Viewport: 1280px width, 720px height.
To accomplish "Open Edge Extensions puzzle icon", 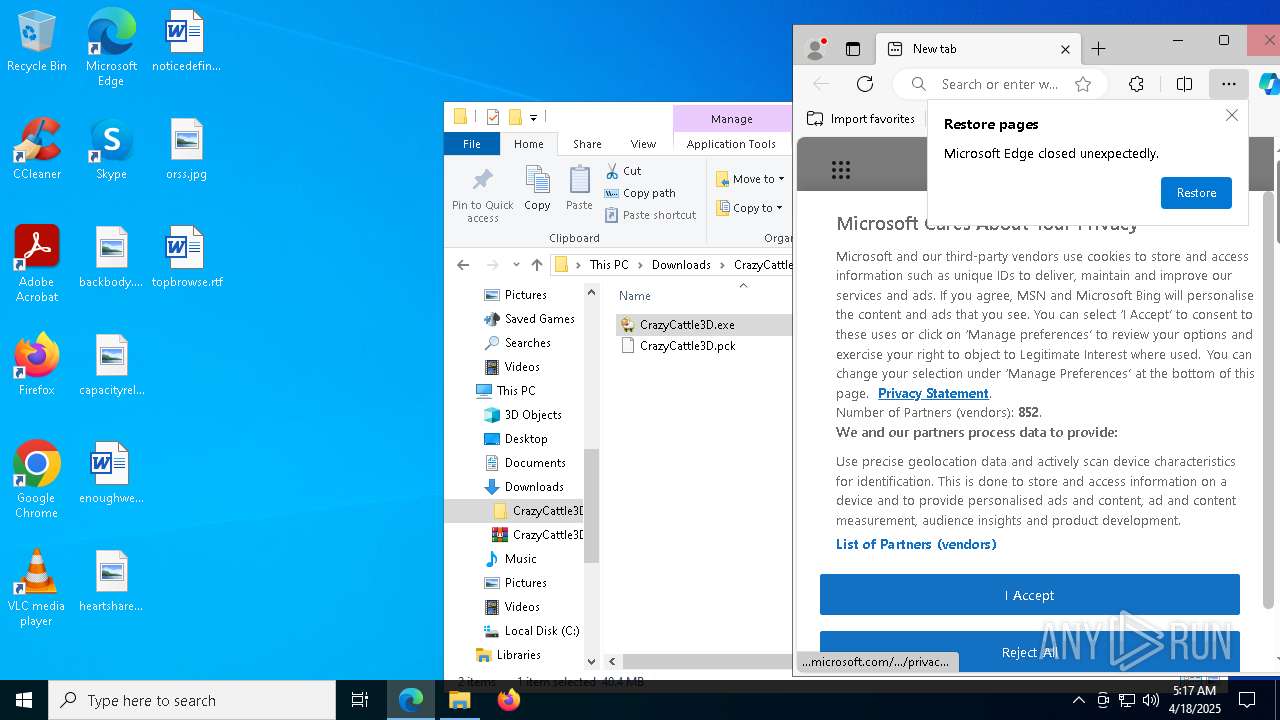I will (x=1136, y=84).
